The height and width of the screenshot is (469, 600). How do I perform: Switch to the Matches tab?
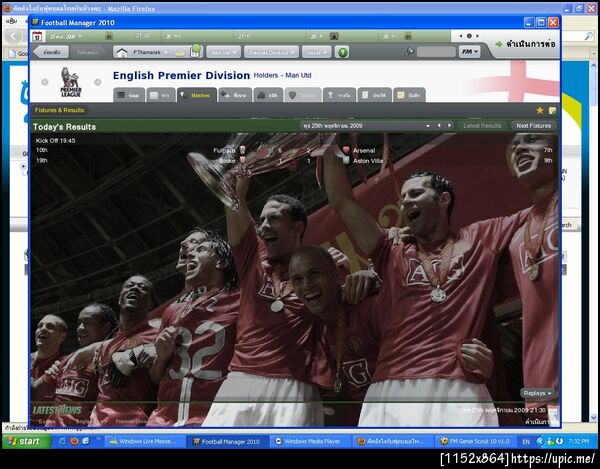(x=197, y=95)
